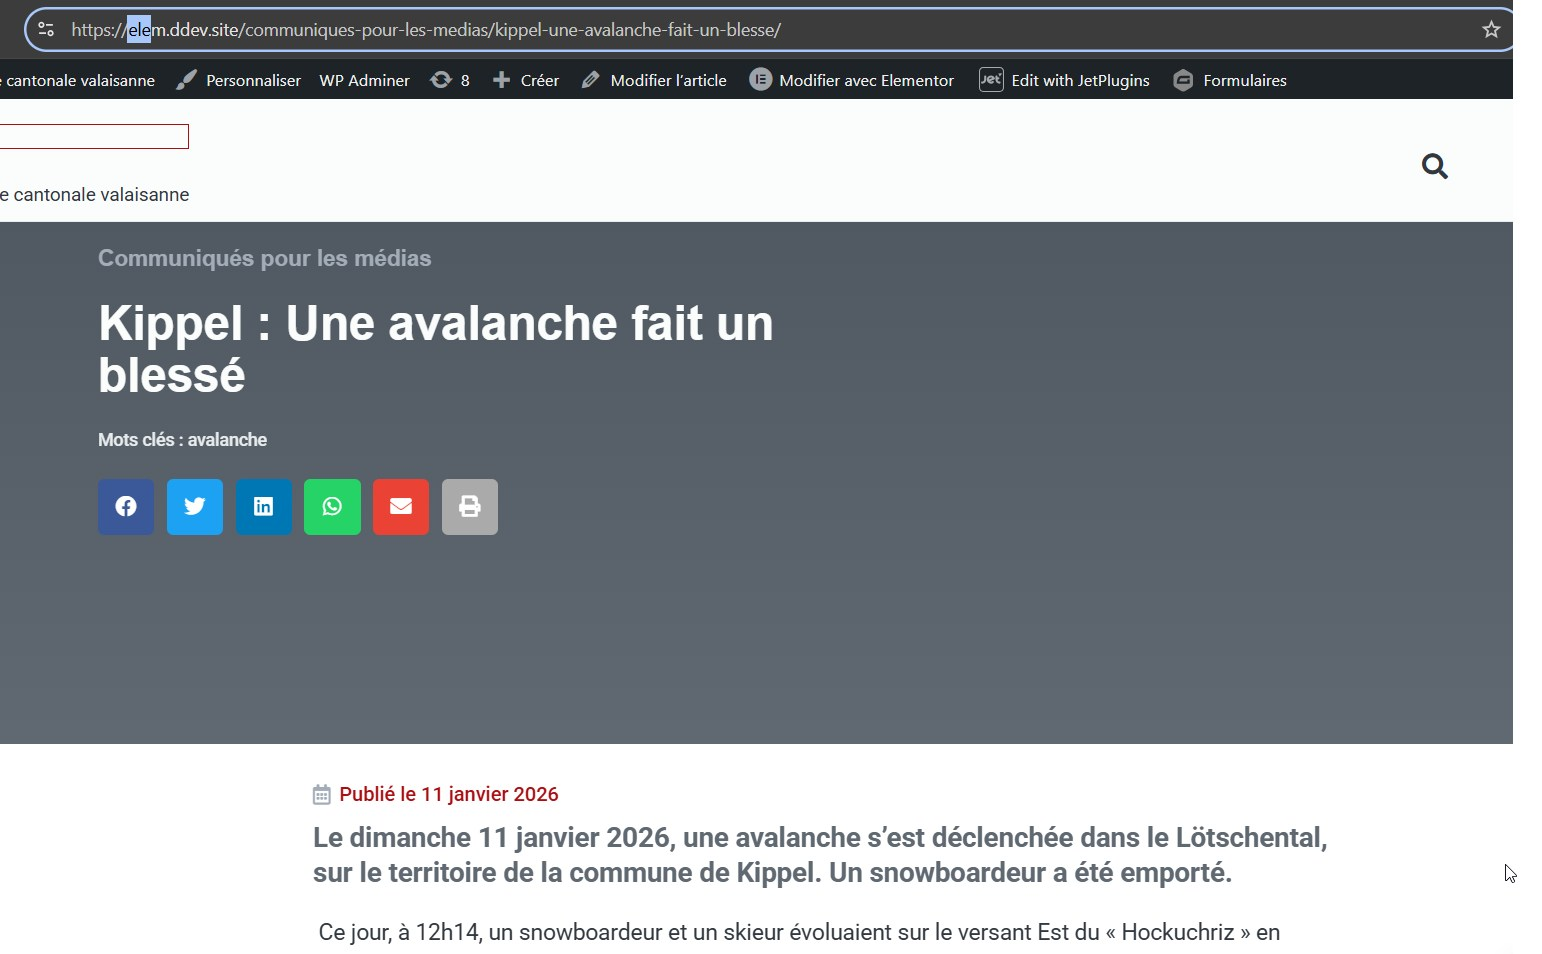Bookmark this page with the star icon

(x=1491, y=30)
